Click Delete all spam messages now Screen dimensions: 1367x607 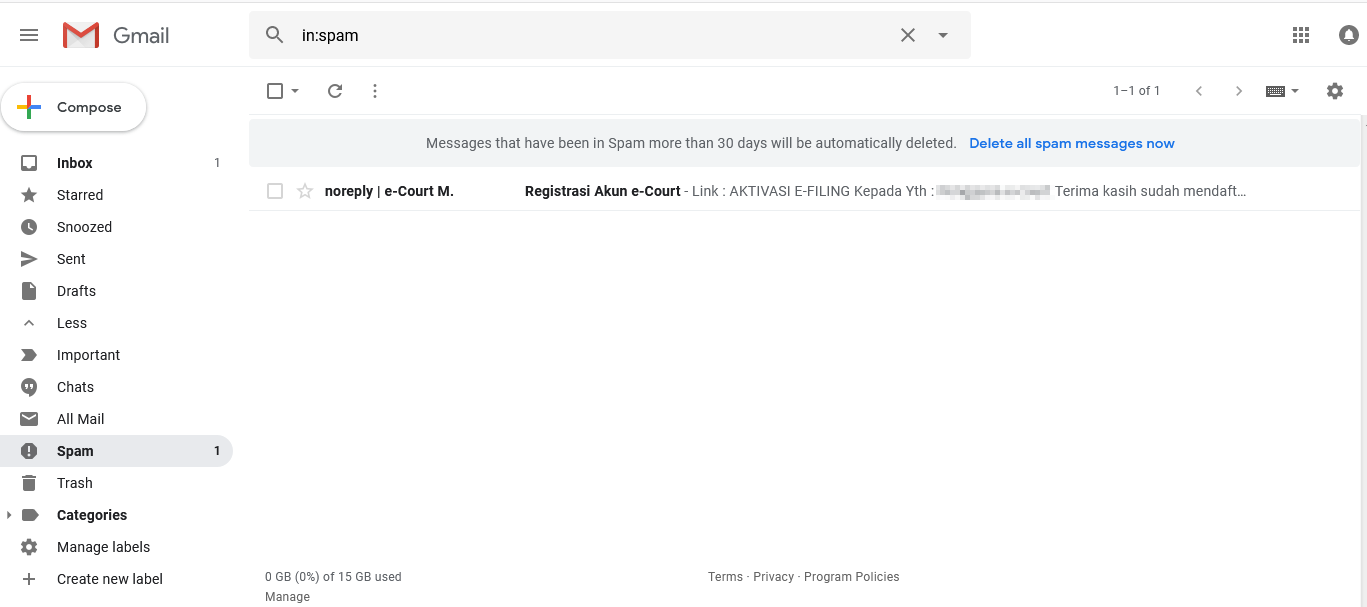point(1071,143)
